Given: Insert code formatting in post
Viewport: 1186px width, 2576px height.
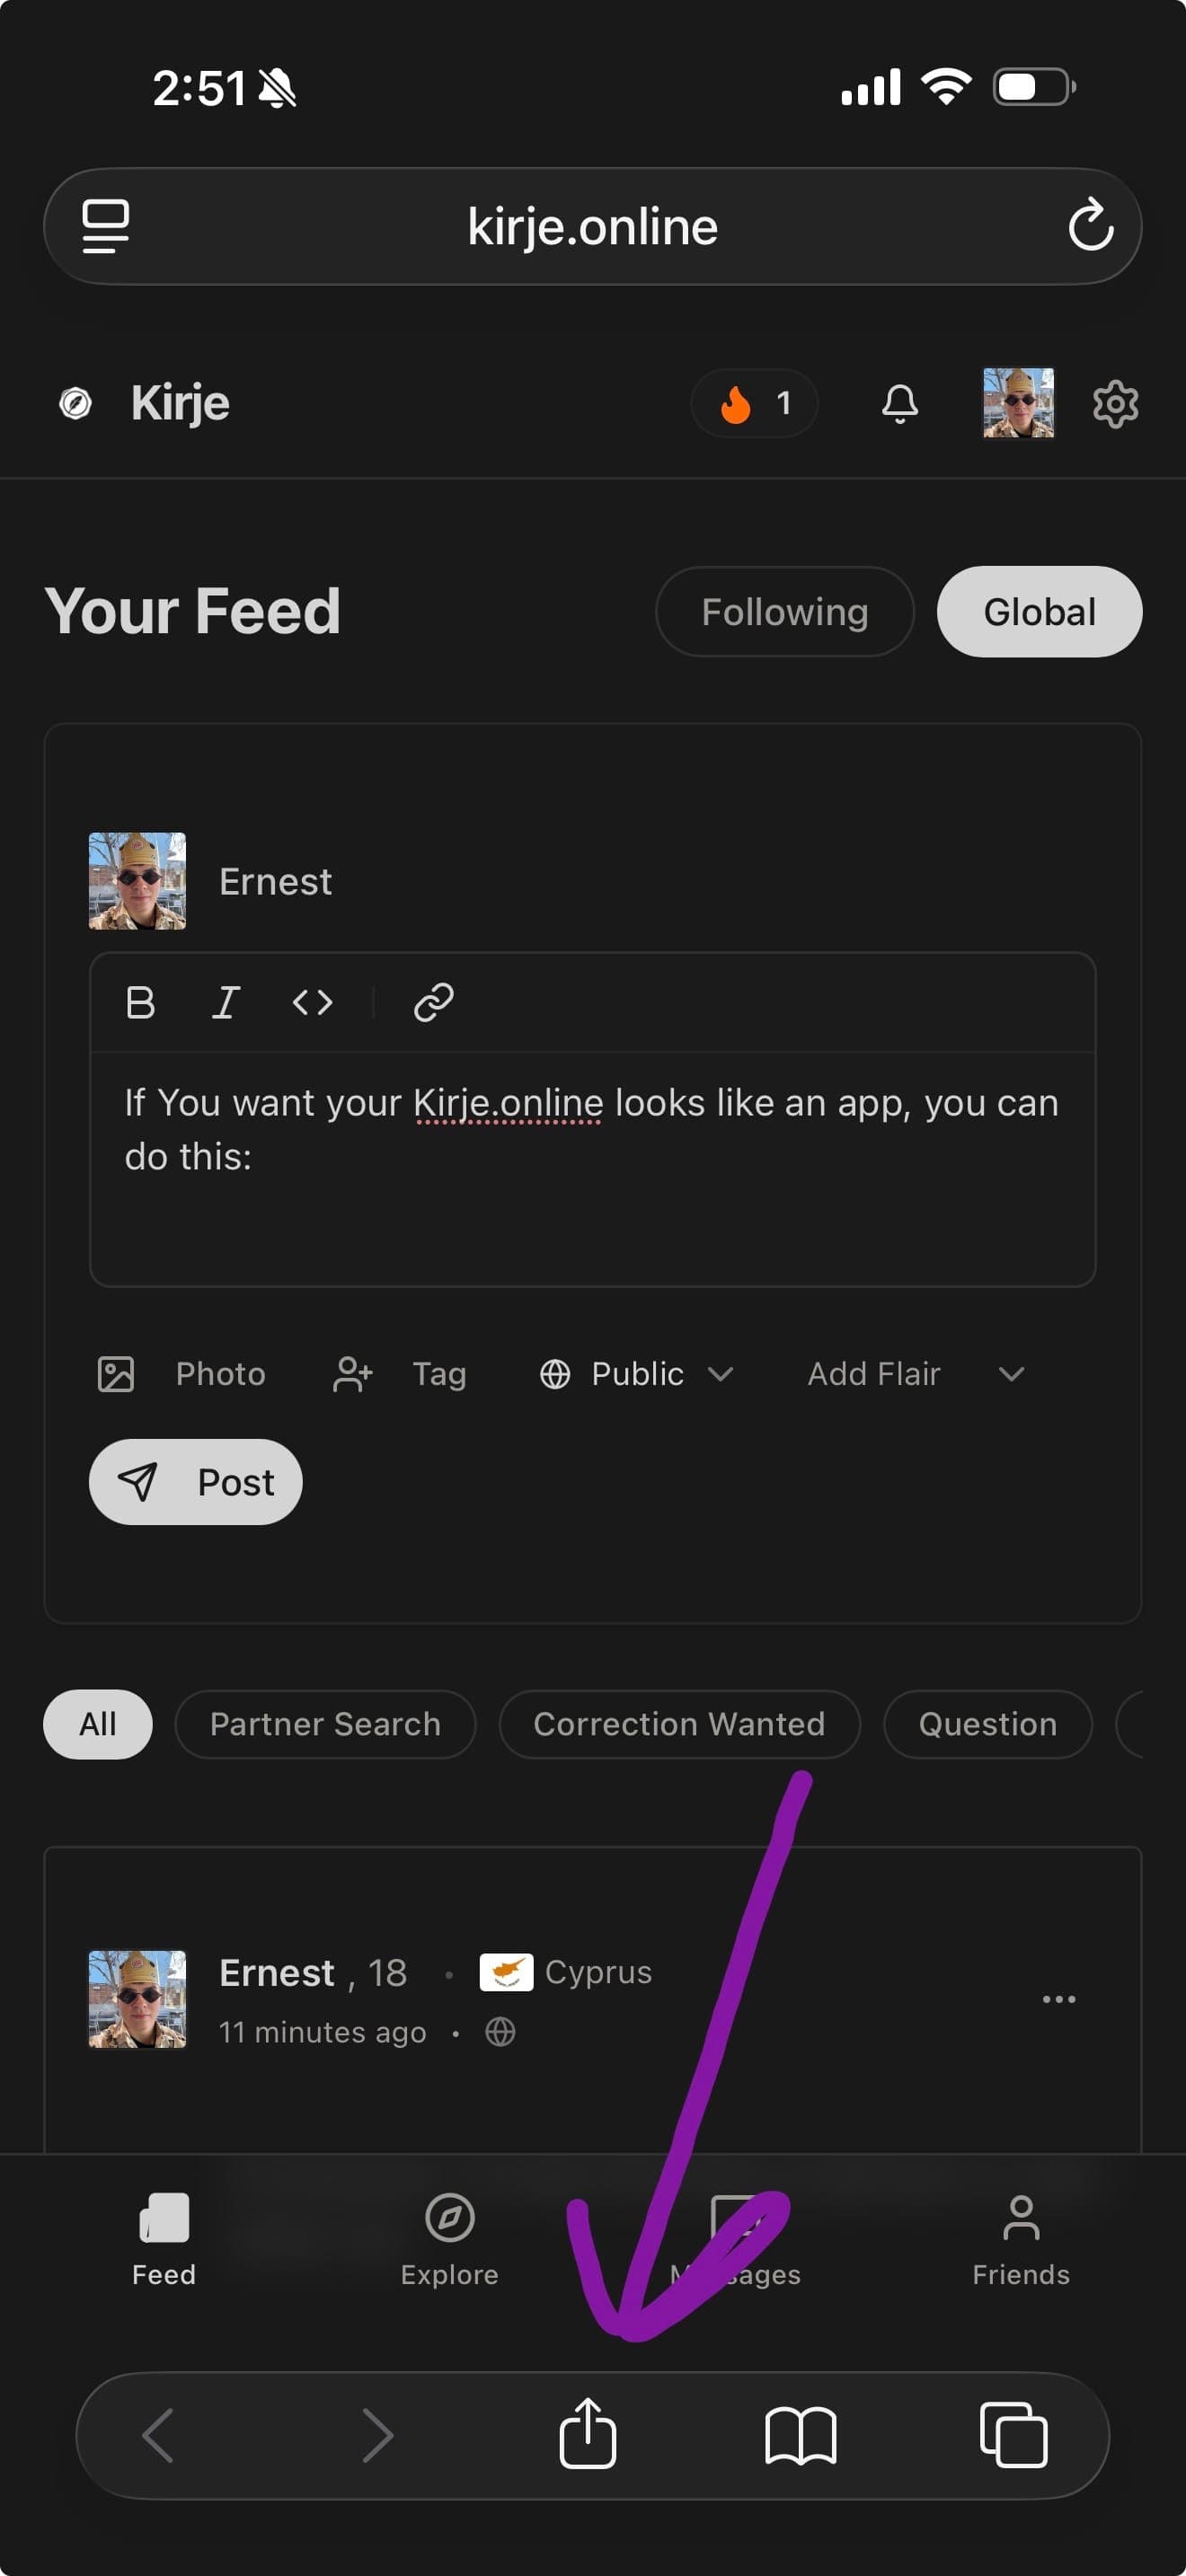Looking at the screenshot, I should coord(312,1002).
